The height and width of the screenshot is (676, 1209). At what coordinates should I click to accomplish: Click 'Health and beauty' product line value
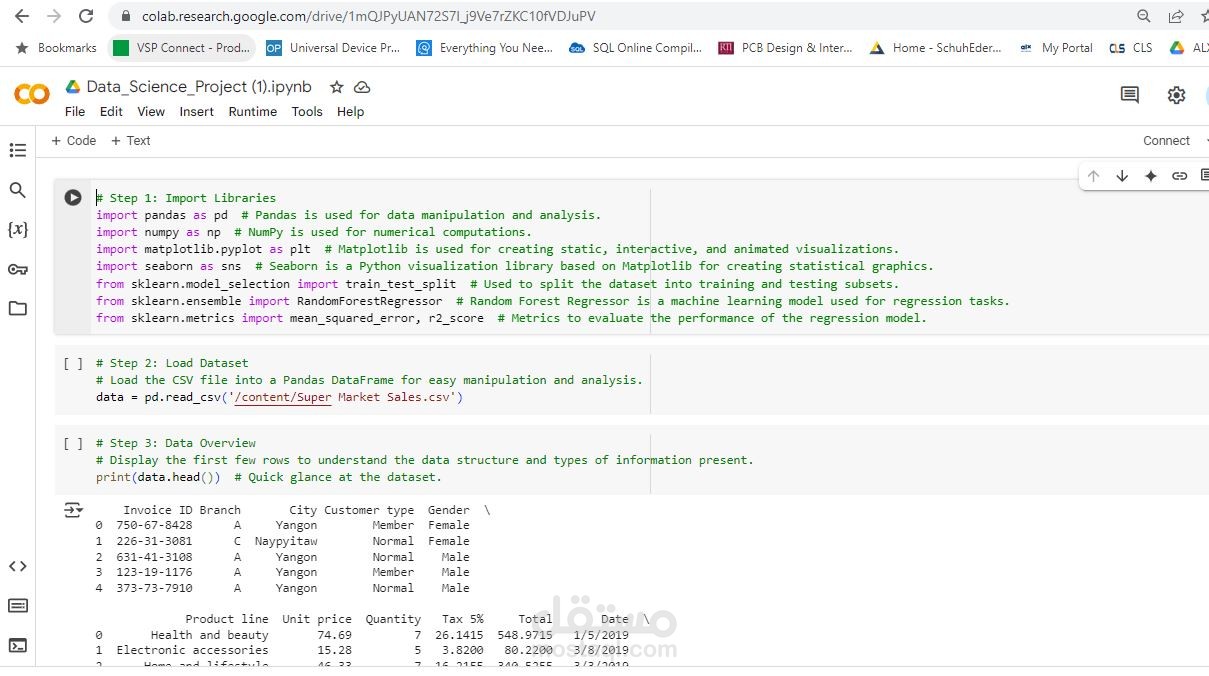[209, 635]
